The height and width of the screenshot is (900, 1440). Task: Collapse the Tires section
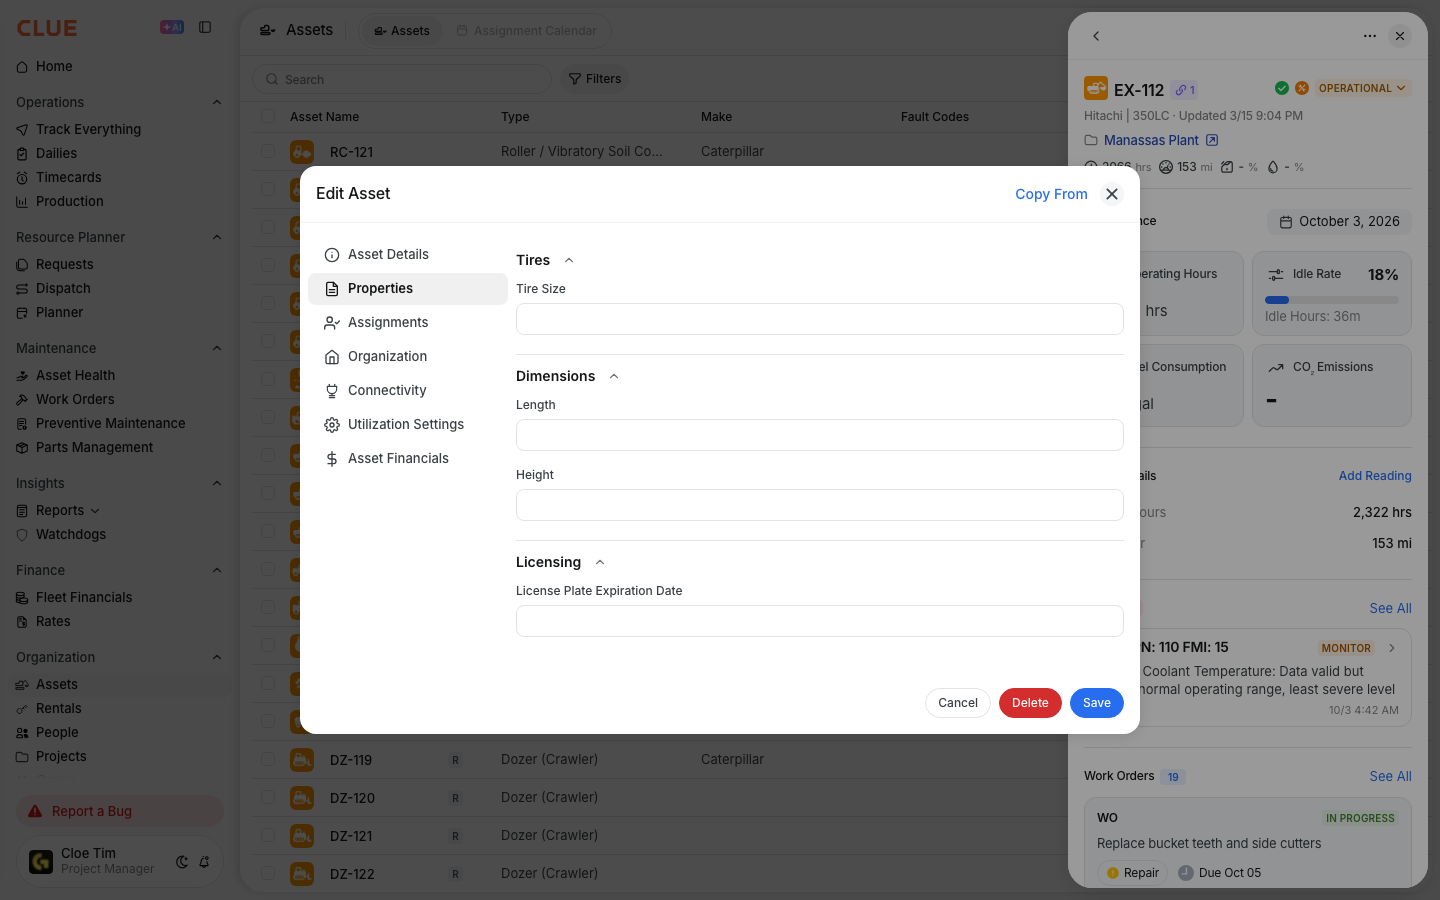[x=569, y=260]
